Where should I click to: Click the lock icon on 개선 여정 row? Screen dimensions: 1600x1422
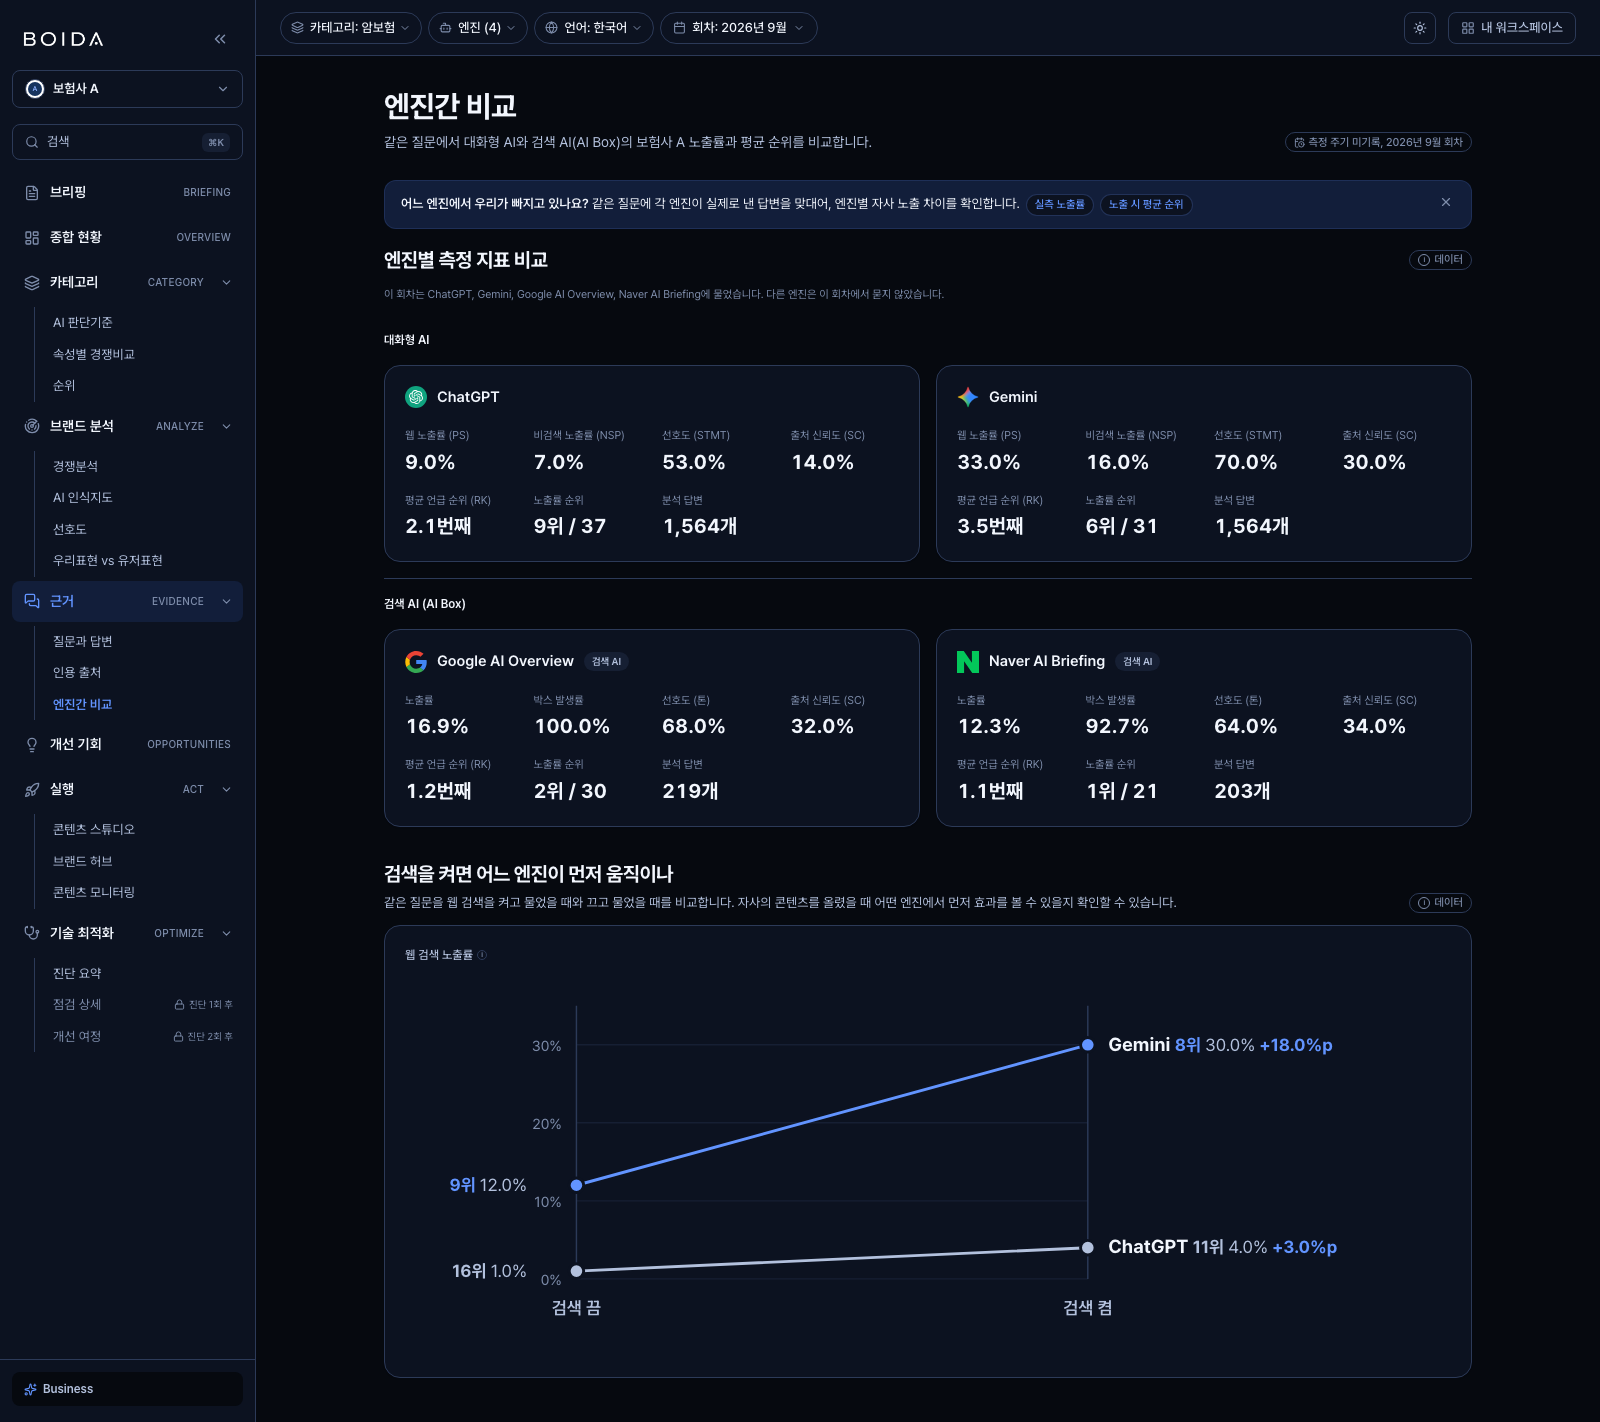pyautogui.click(x=178, y=1037)
